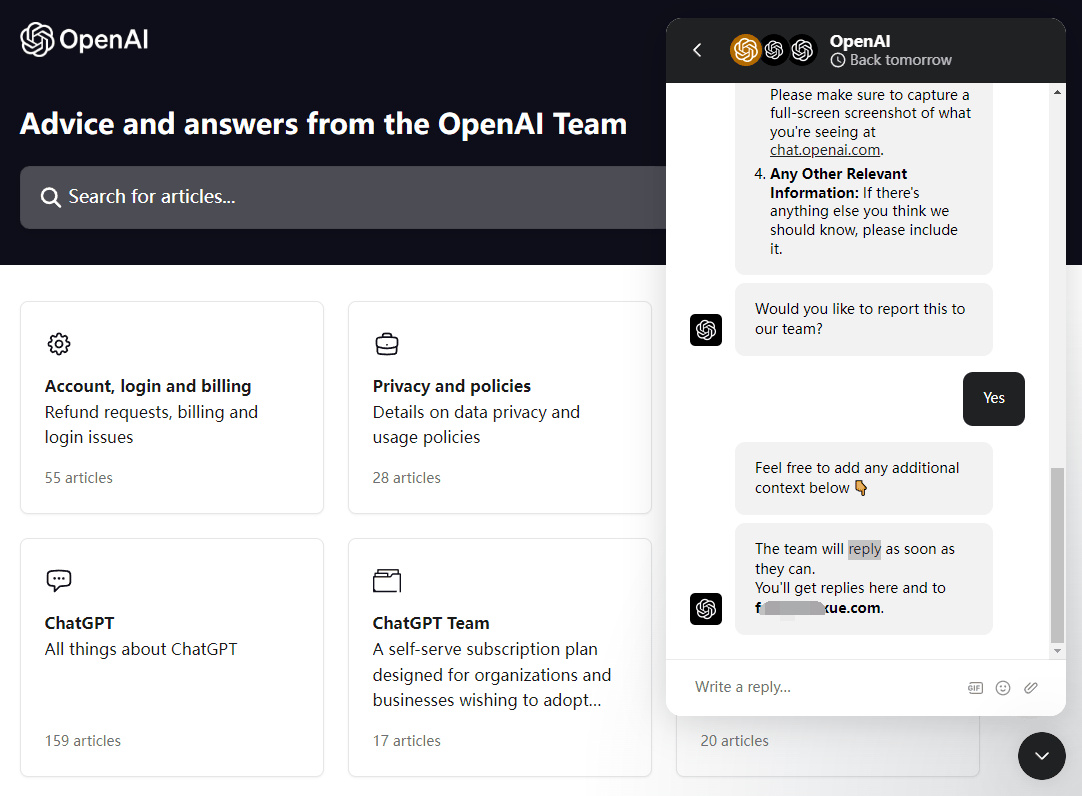
Task: Attach a file with paperclip icon
Action: tap(1031, 688)
